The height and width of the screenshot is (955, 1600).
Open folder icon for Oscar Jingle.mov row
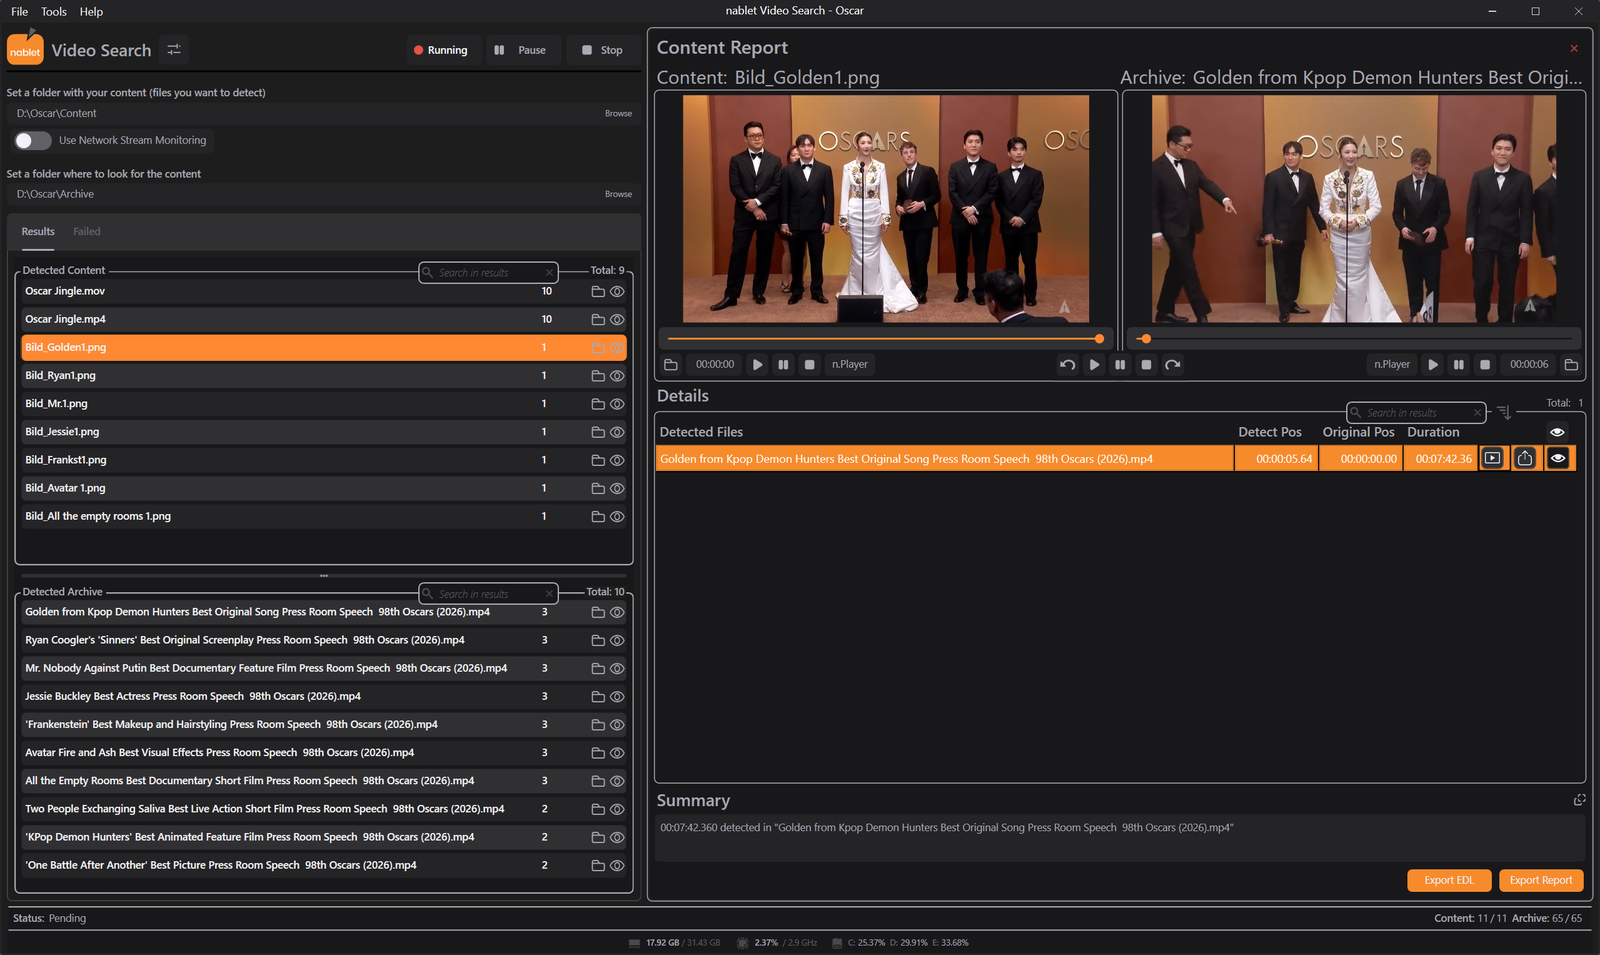point(598,292)
